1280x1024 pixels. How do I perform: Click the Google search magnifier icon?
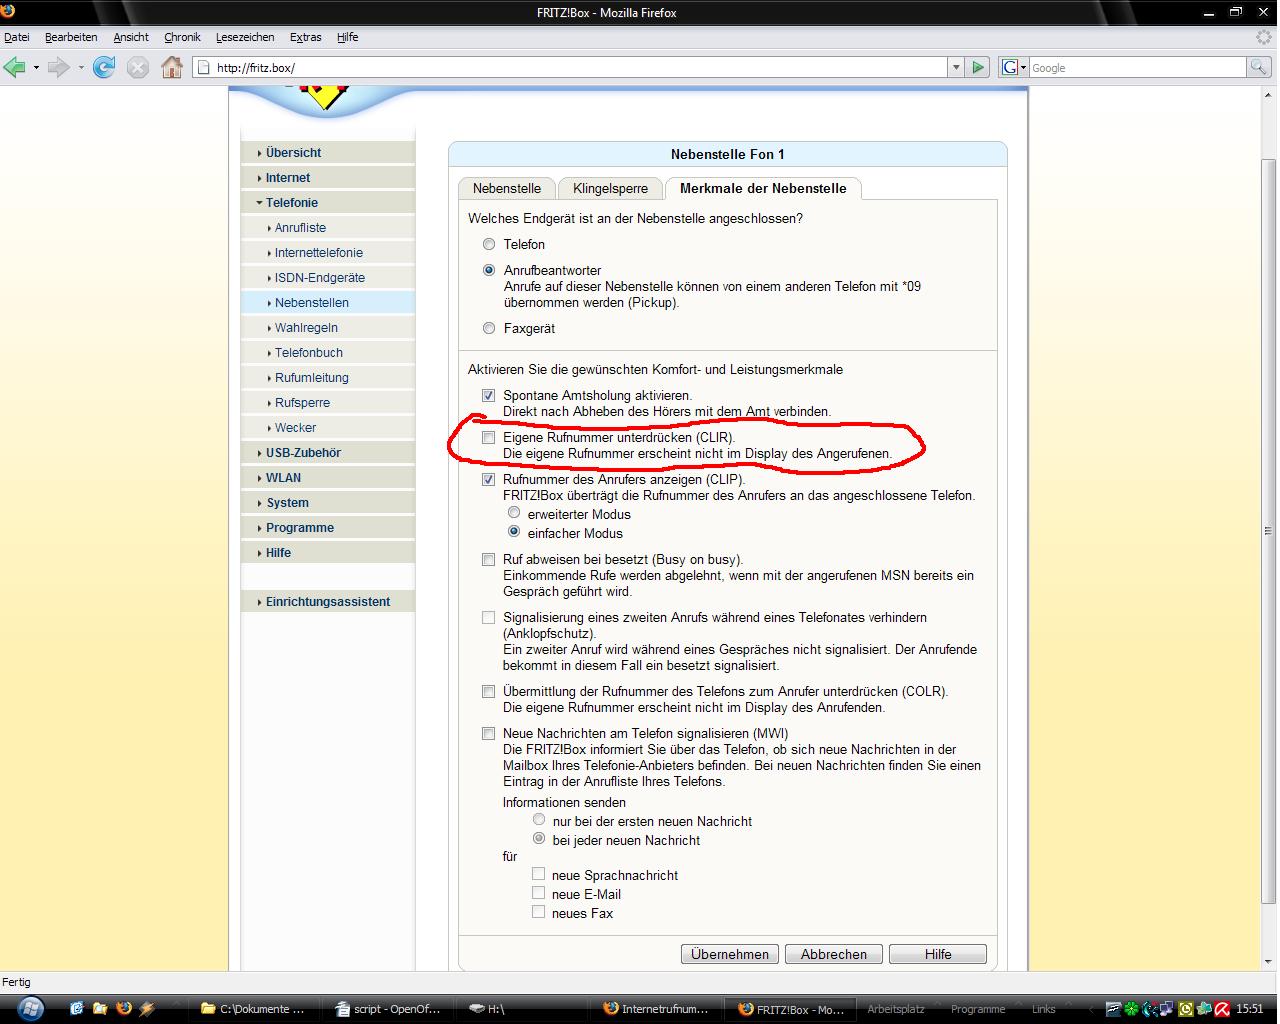[1258, 67]
